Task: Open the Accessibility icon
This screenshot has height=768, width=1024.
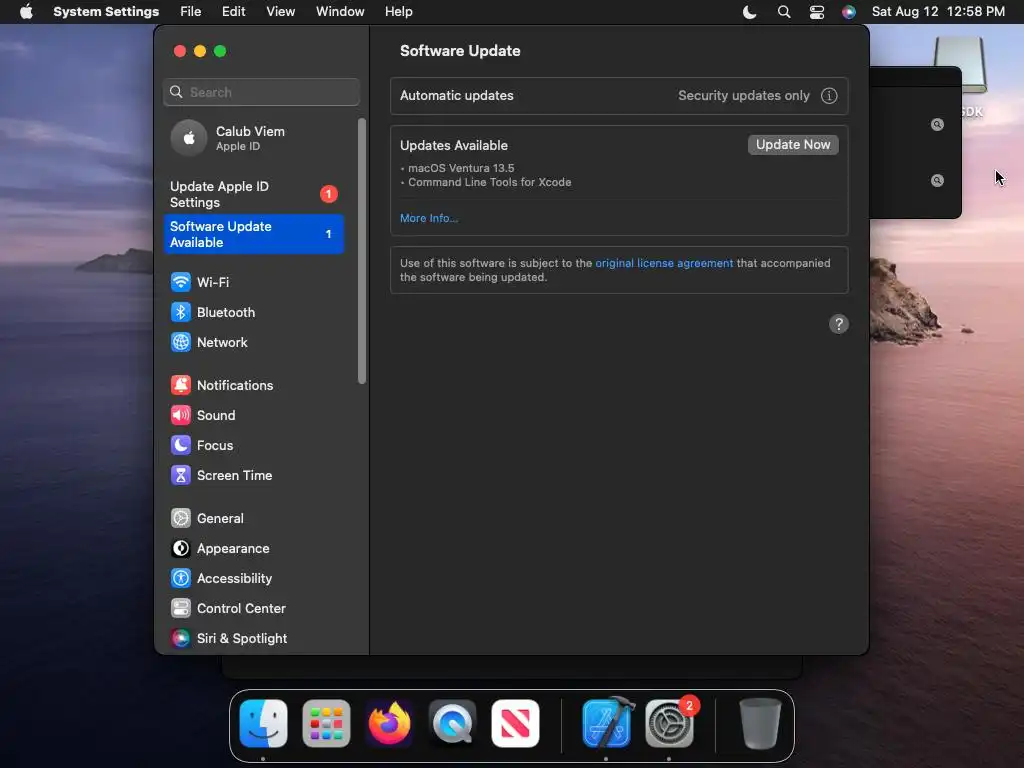Action: [x=181, y=579]
